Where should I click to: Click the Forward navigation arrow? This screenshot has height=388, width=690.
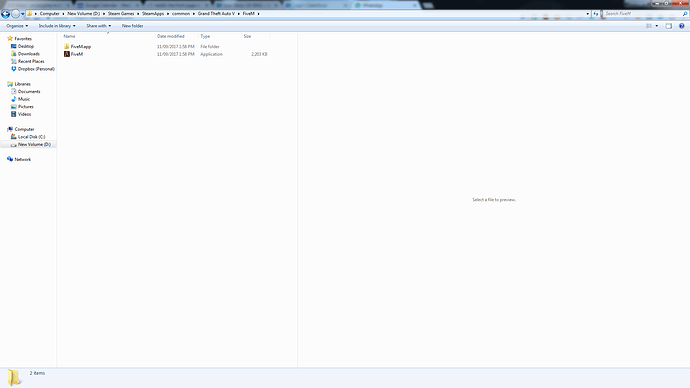15,14
